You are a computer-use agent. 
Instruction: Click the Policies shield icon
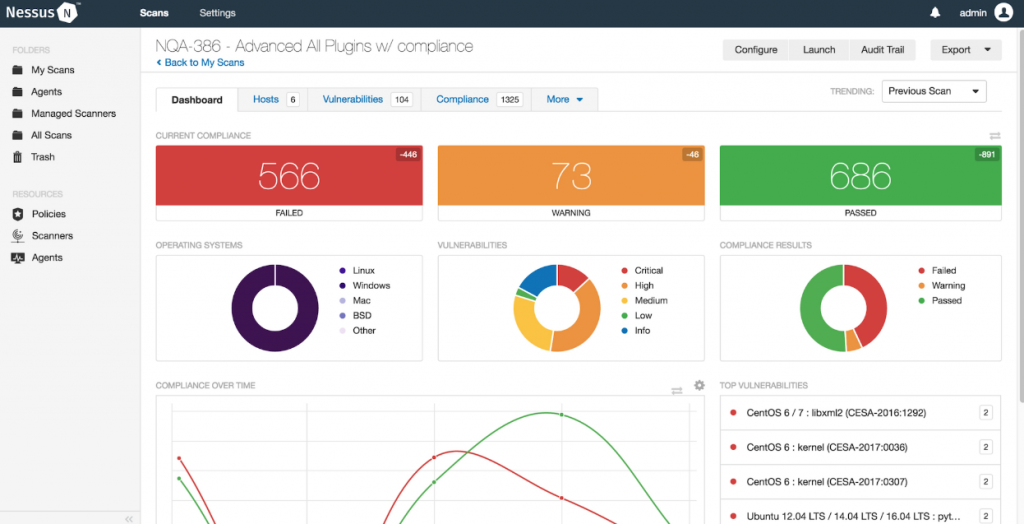pyautogui.click(x=18, y=214)
